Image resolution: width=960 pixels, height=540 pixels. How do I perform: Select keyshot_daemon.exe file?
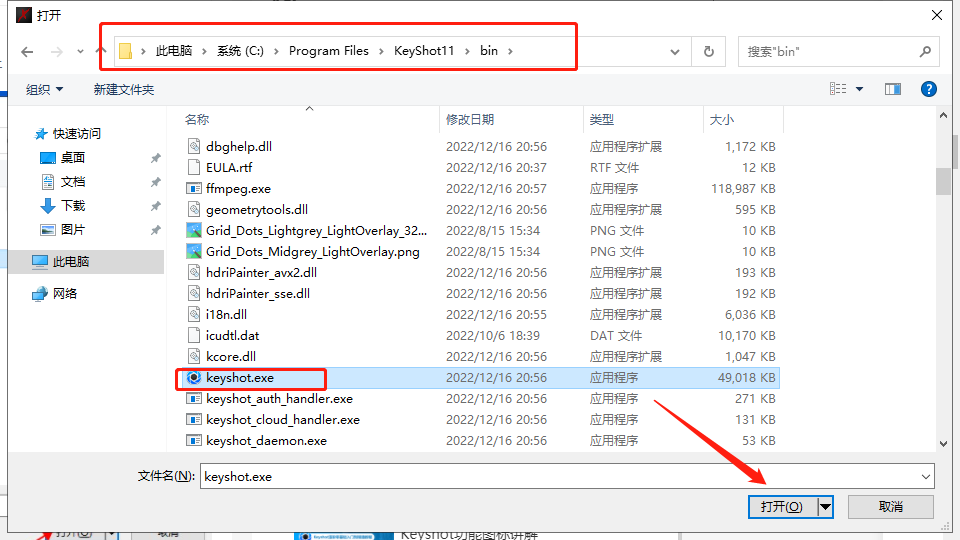coord(266,441)
